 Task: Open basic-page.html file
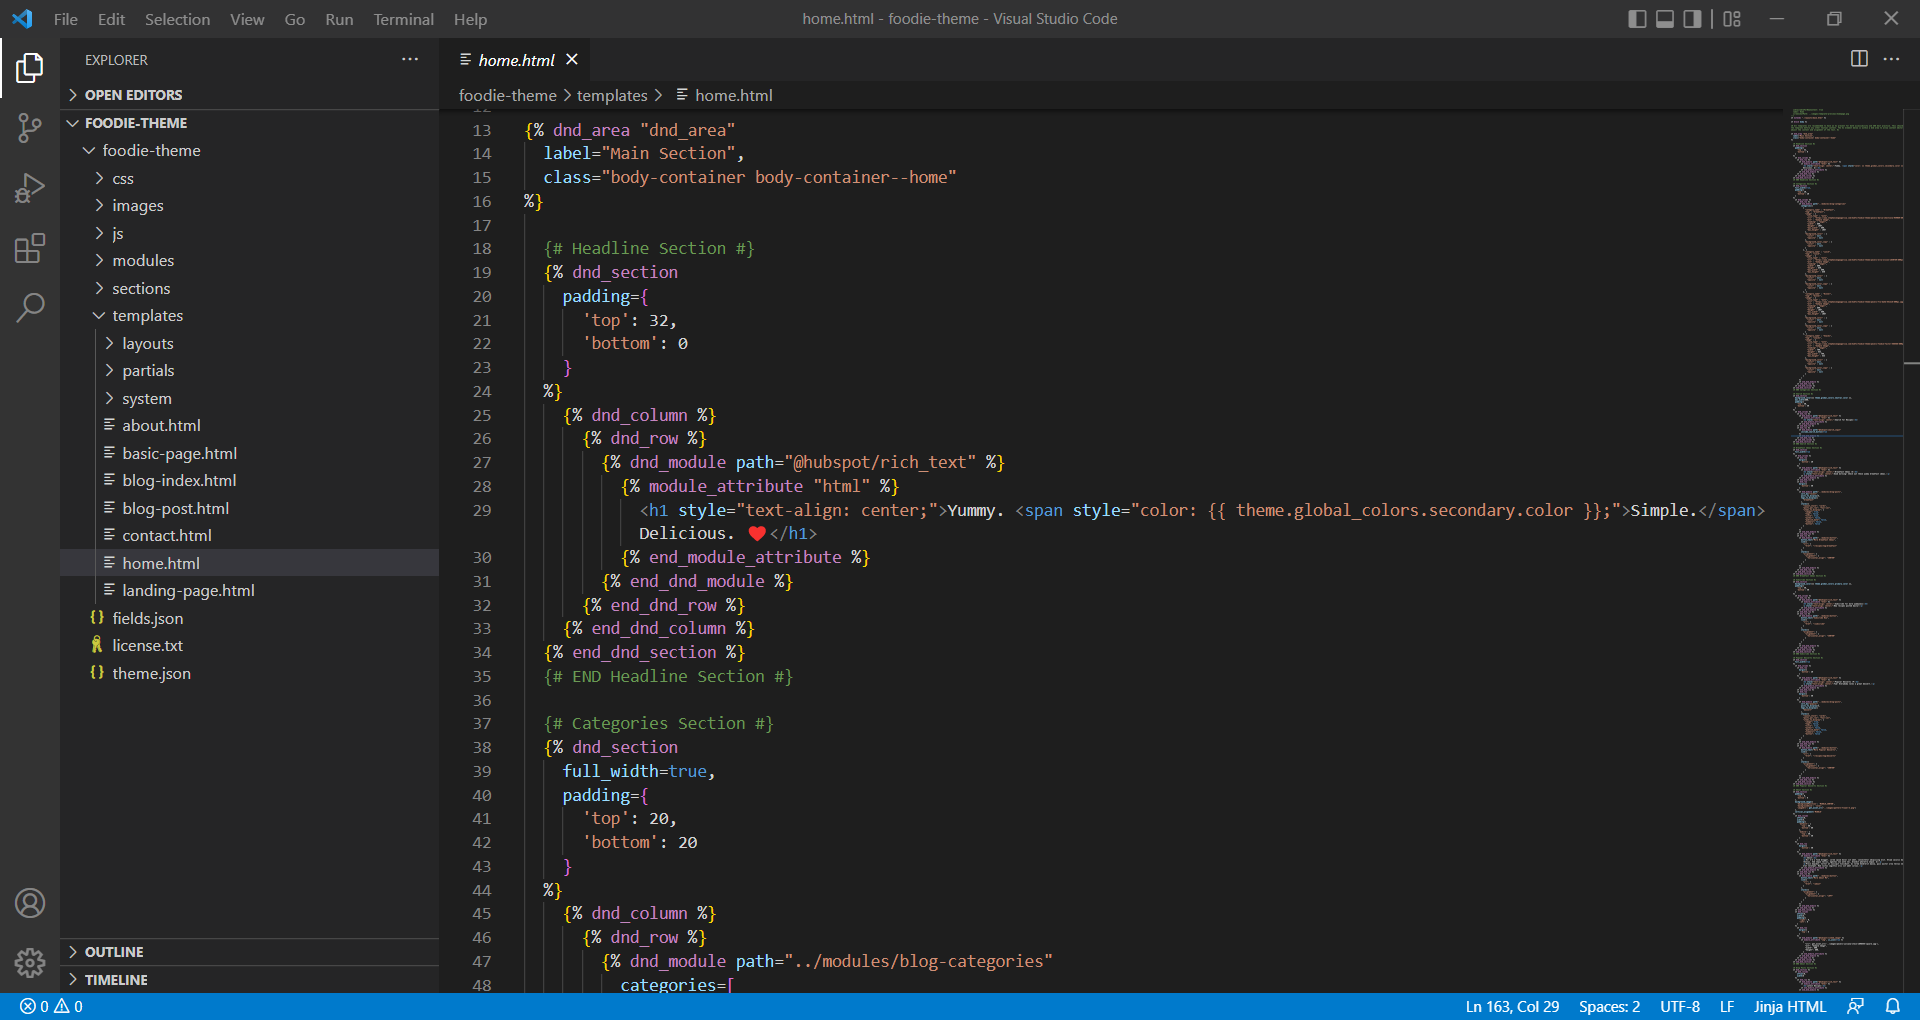point(179,453)
